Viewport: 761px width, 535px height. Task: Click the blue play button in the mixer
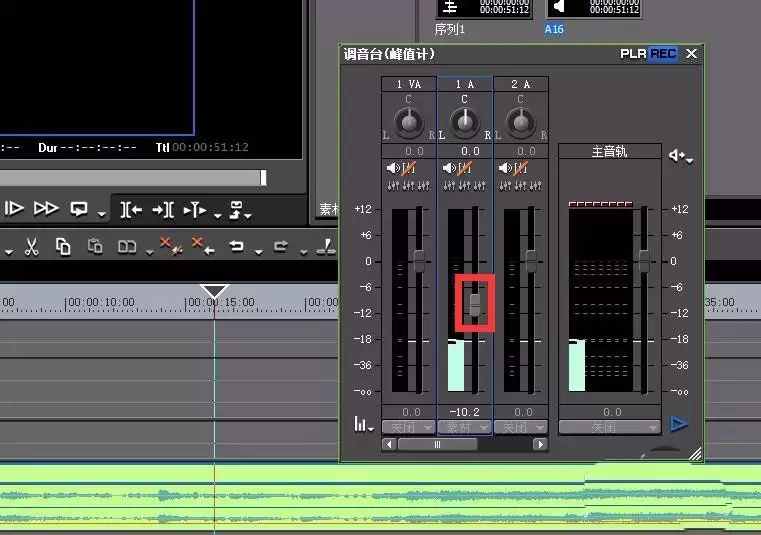(678, 424)
